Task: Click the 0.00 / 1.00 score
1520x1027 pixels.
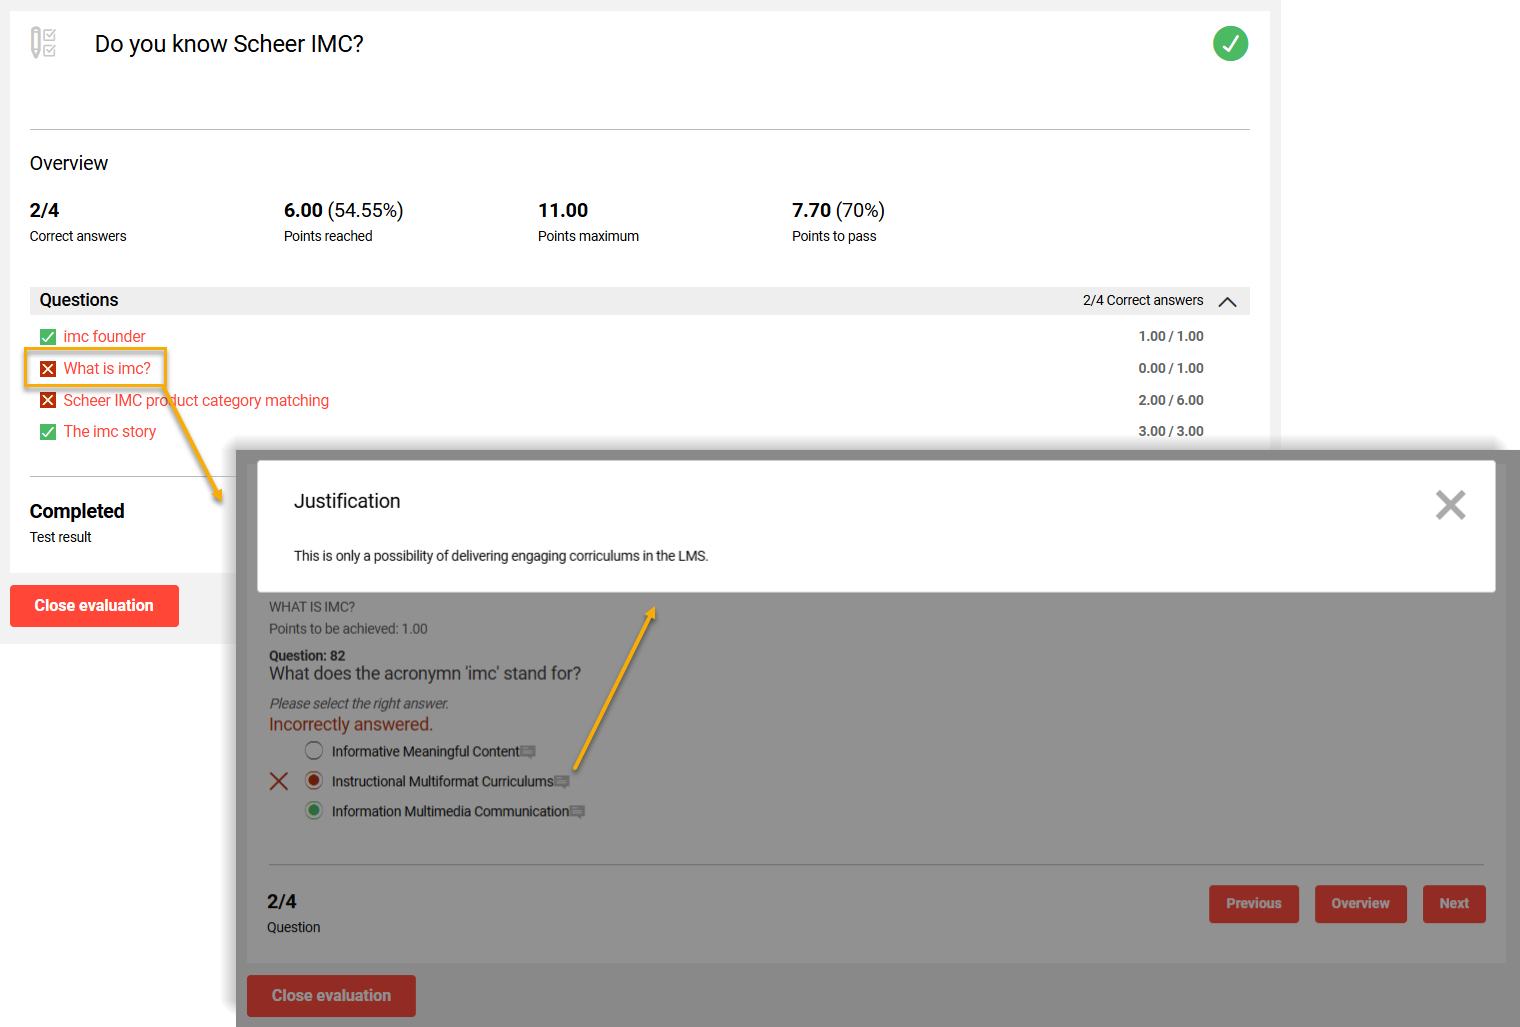Action: tap(1171, 369)
